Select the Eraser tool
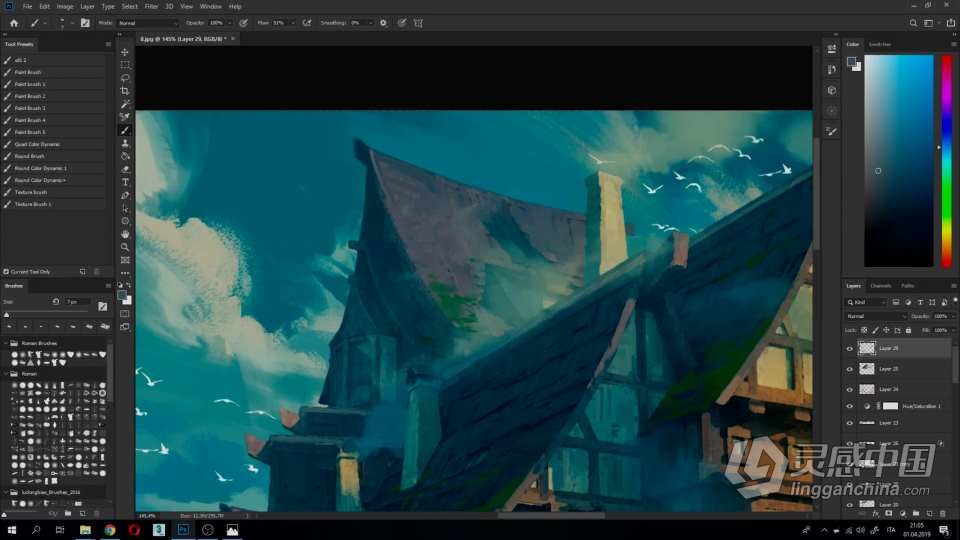The height and width of the screenshot is (540, 960). (125, 169)
